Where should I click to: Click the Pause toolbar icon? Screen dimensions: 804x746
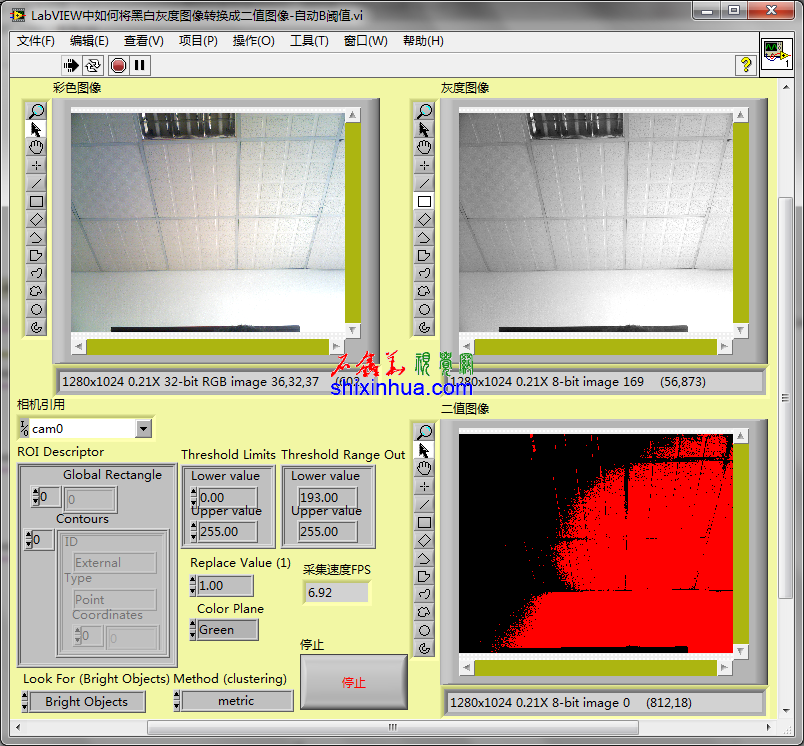[140, 65]
